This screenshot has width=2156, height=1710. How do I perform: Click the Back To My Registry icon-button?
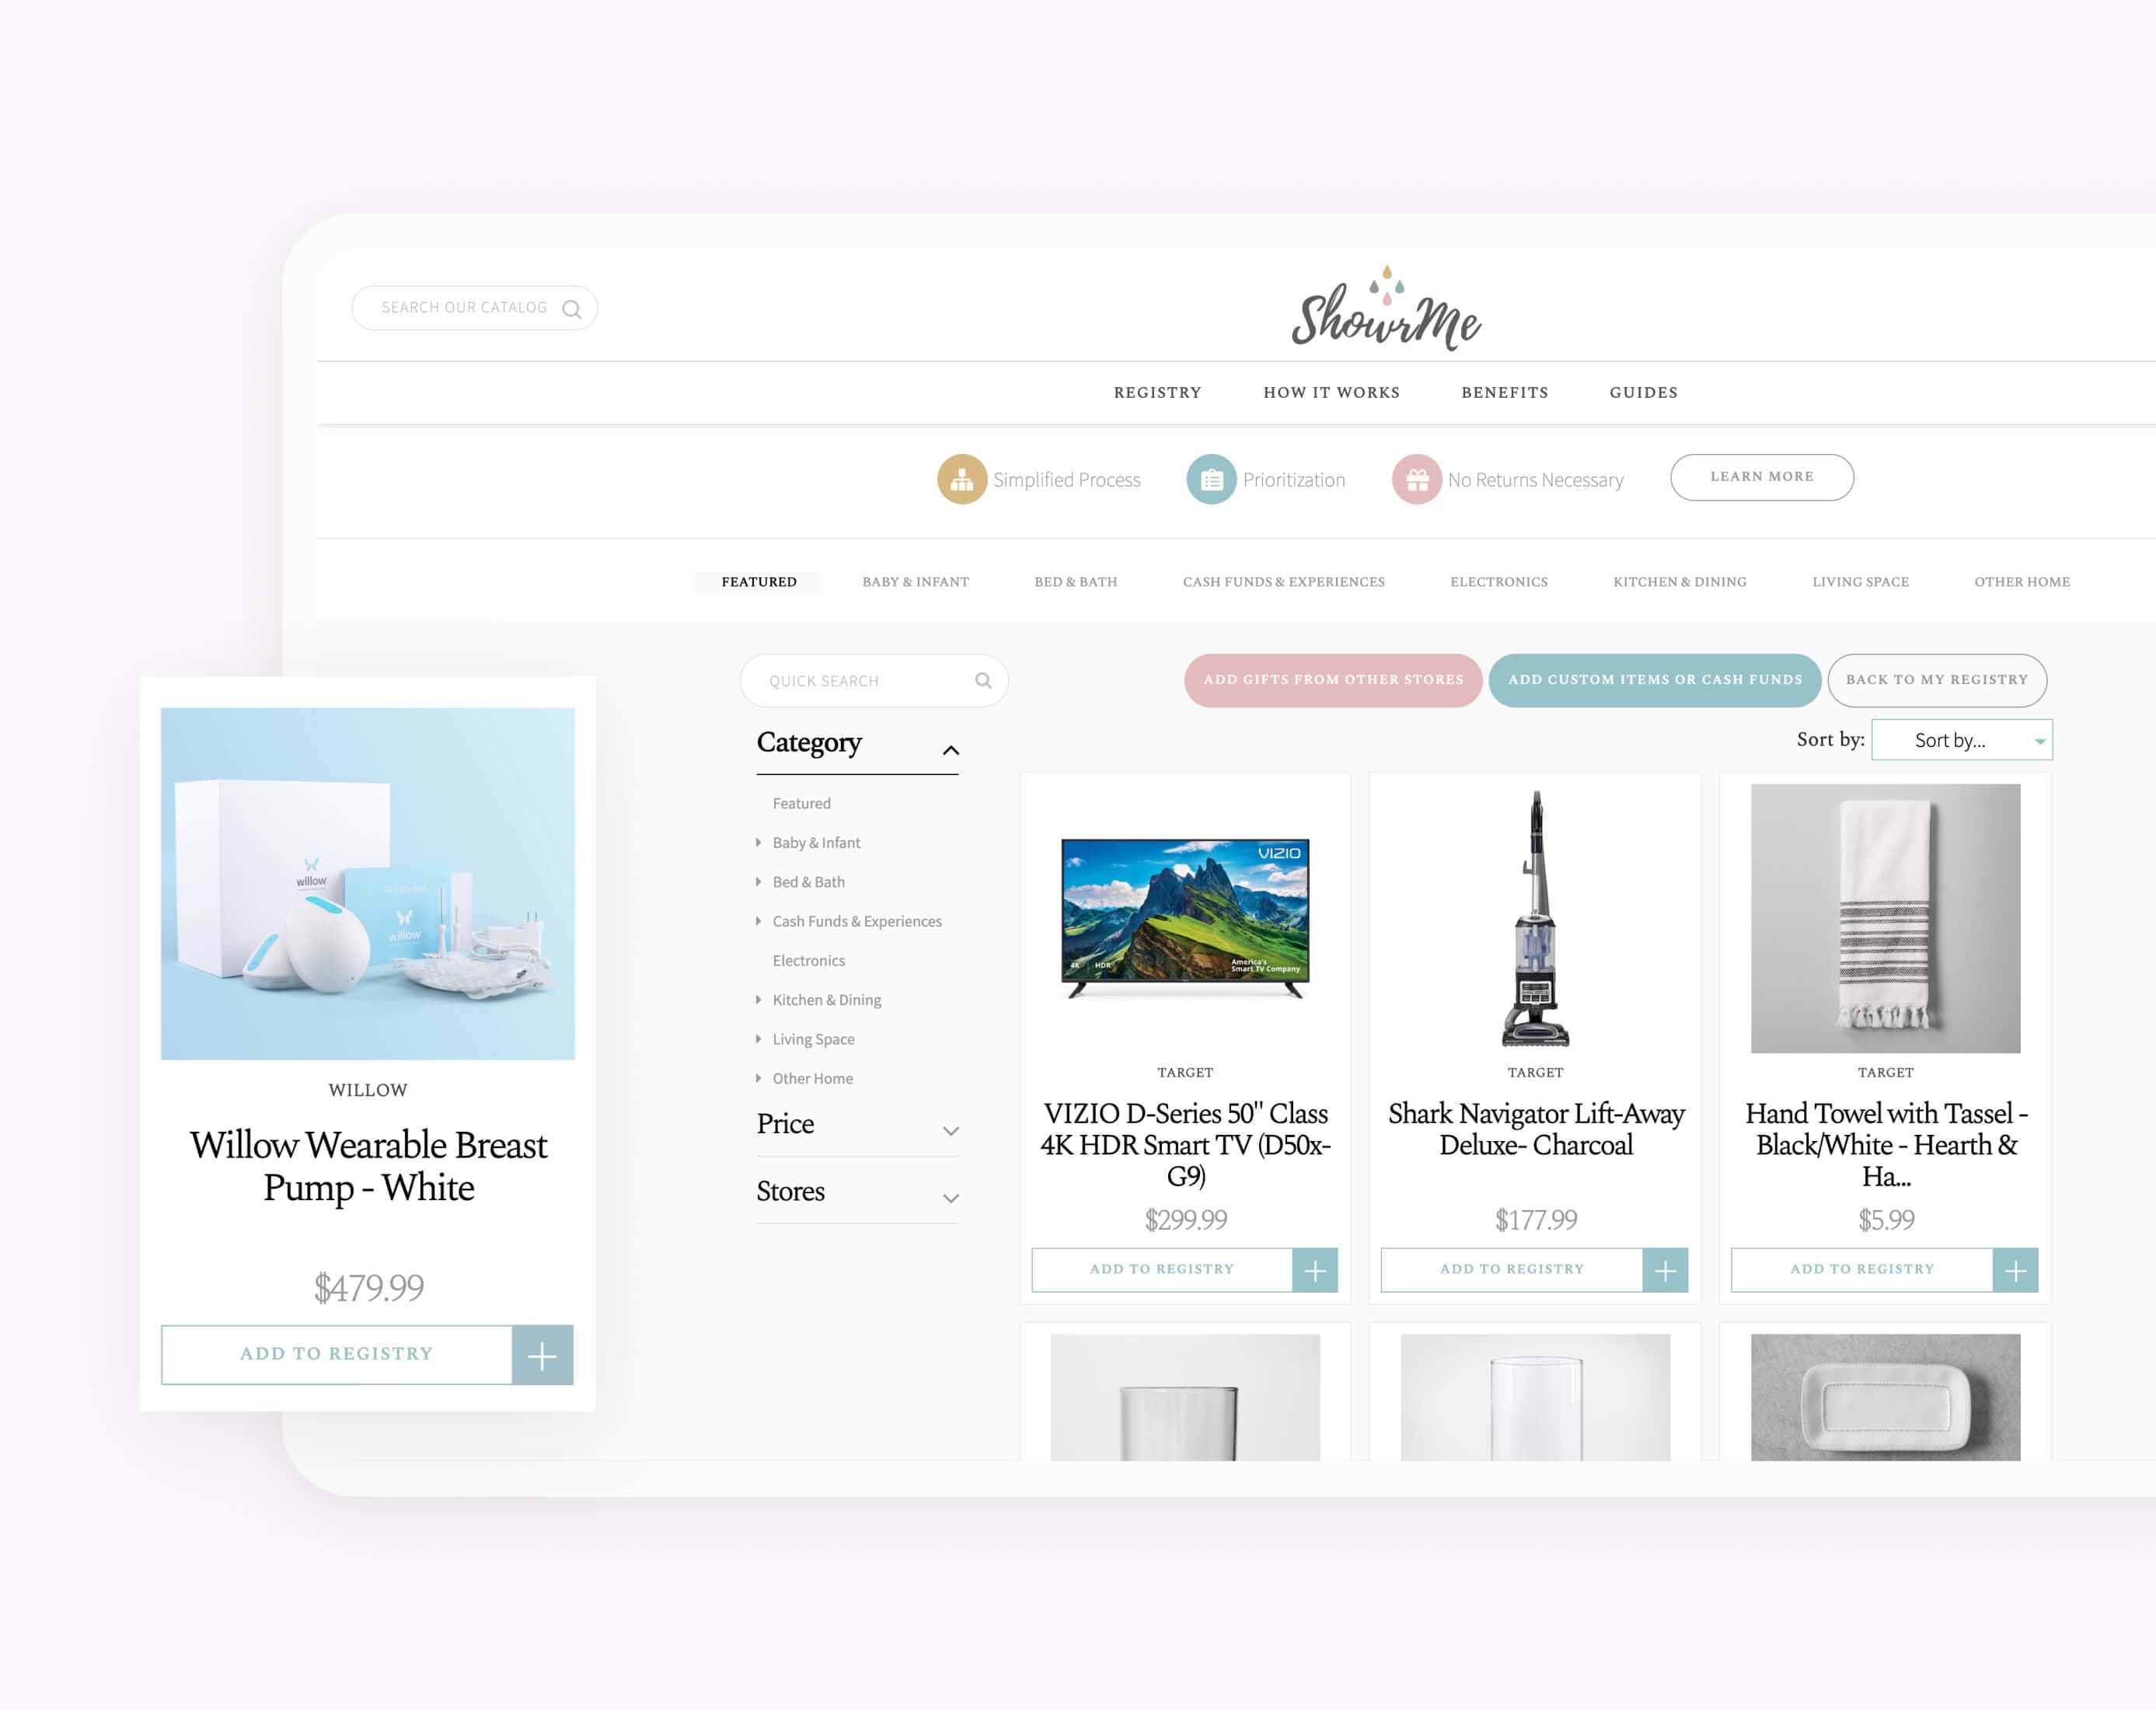pyautogui.click(x=1938, y=679)
